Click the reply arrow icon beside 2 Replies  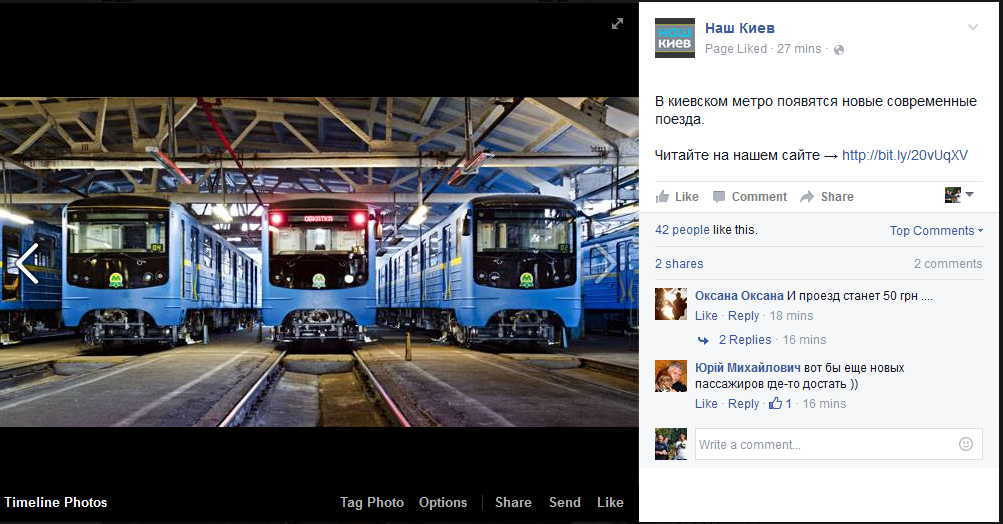pos(703,340)
